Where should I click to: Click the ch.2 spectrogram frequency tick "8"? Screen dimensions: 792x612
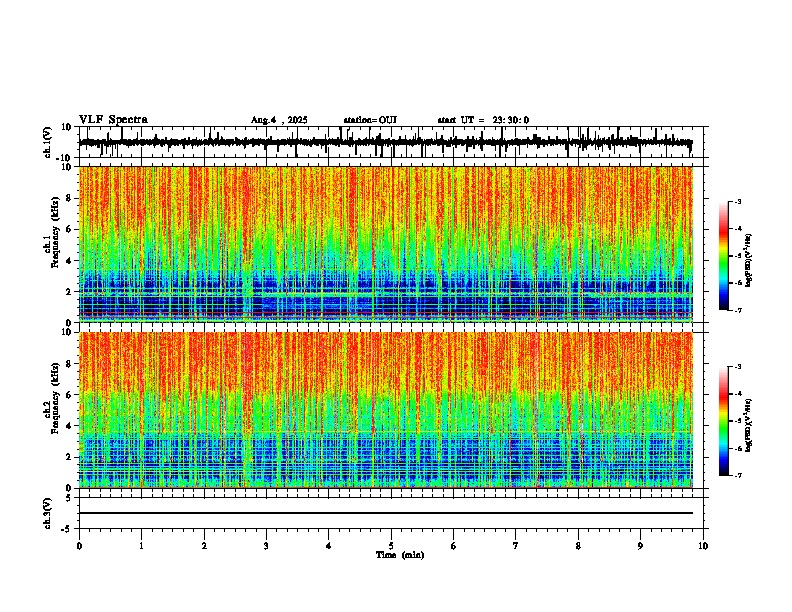coord(69,364)
